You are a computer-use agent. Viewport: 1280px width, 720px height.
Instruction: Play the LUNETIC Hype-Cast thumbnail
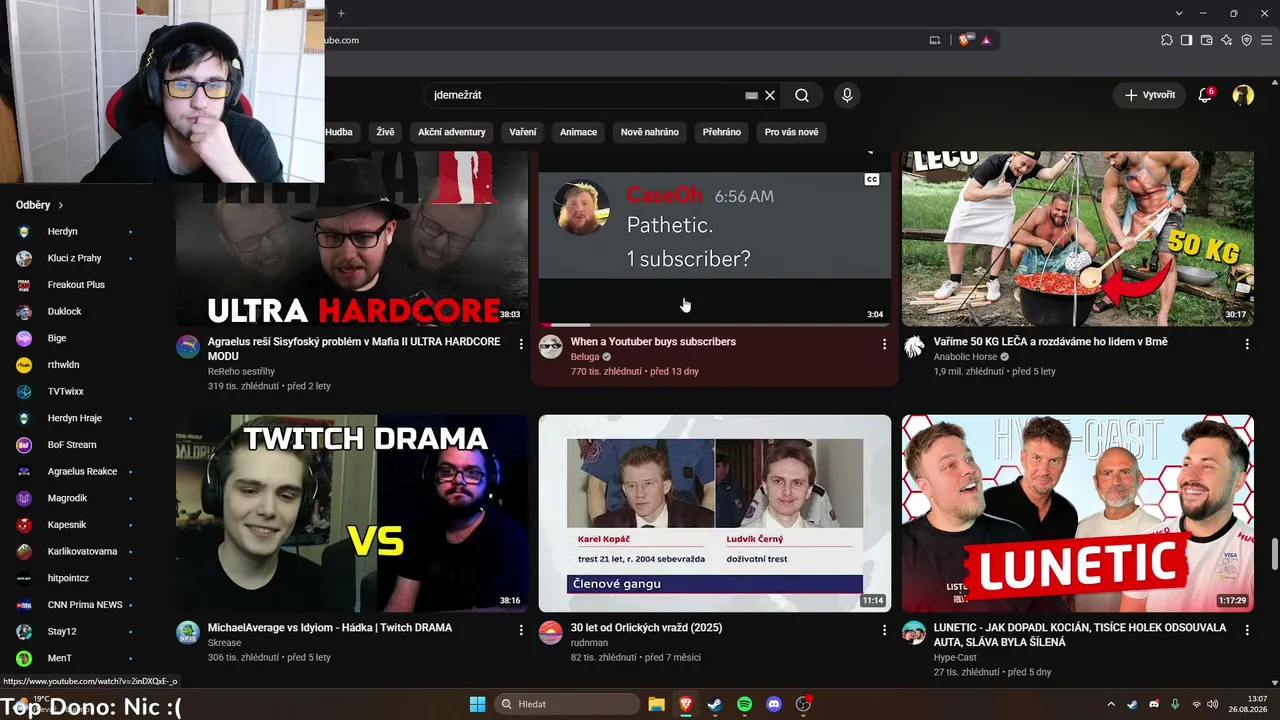click(x=1078, y=513)
